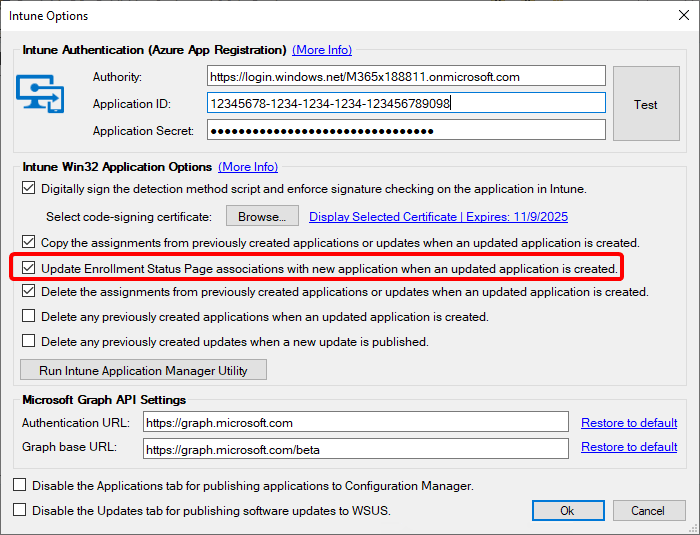The height and width of the screenshot is (535, 700).
Task: Click inside the Application ID field
Action: pyautogui.click(x=406, y=103)
